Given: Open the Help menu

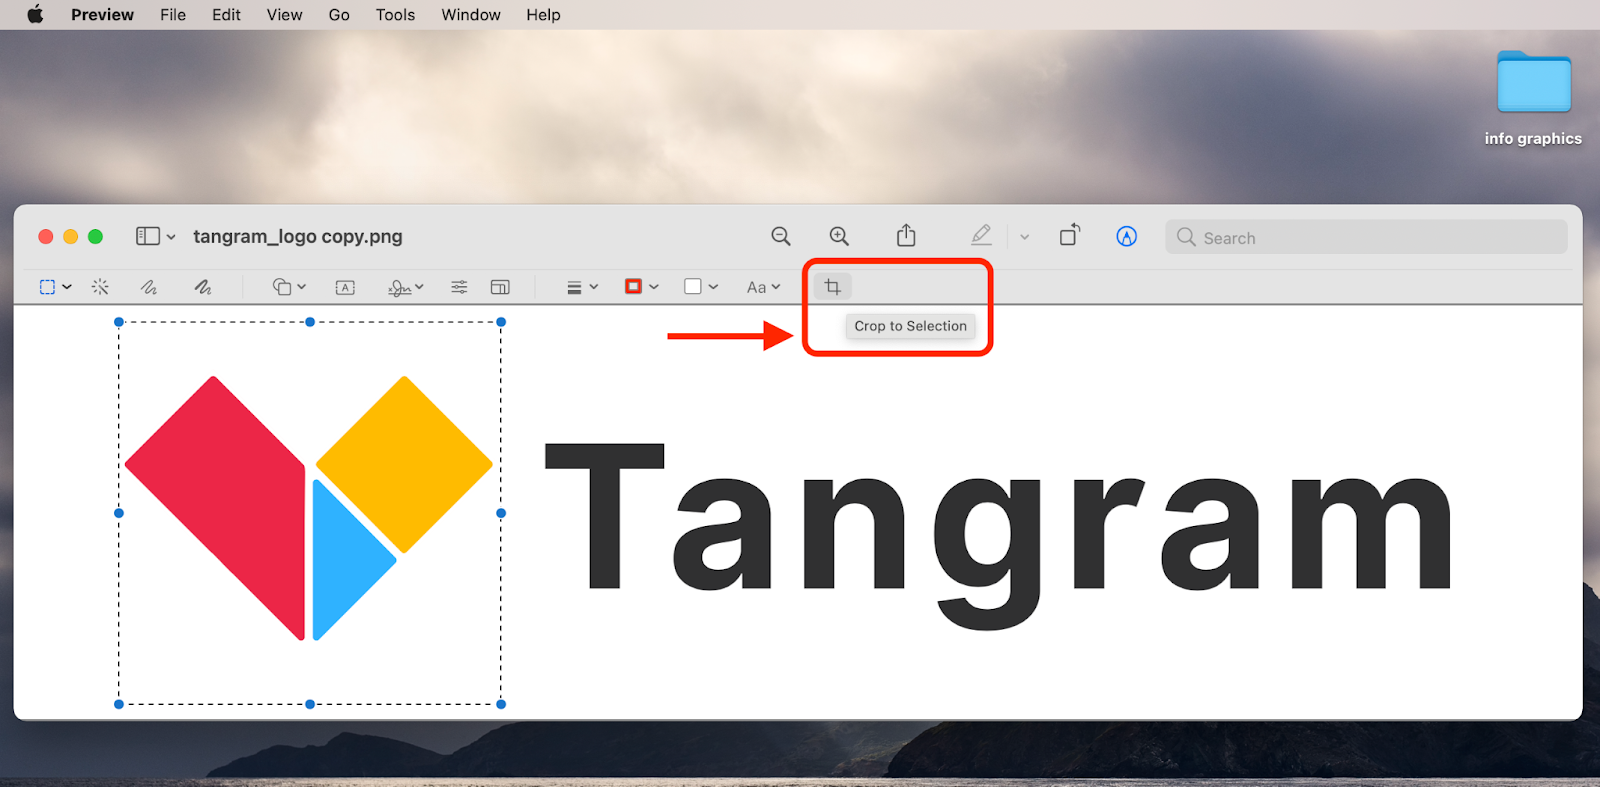Looking at the screenshot, I should (x=543, y=15).
